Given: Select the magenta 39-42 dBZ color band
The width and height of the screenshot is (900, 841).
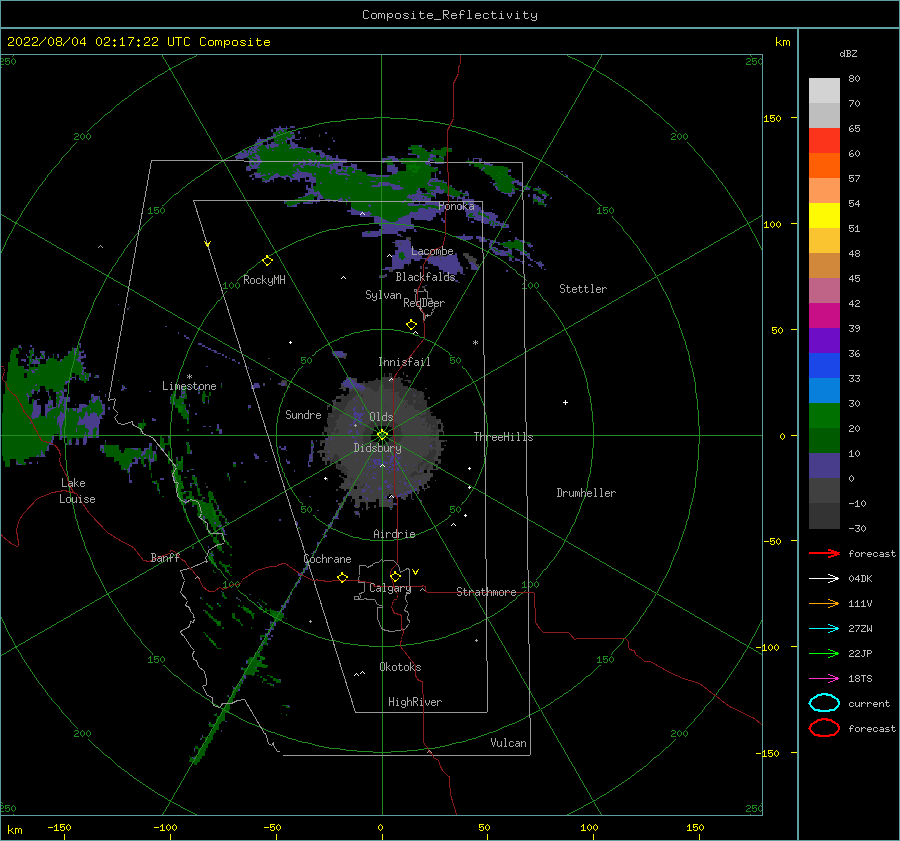Looking at the screenshot, I should point(824,315).
